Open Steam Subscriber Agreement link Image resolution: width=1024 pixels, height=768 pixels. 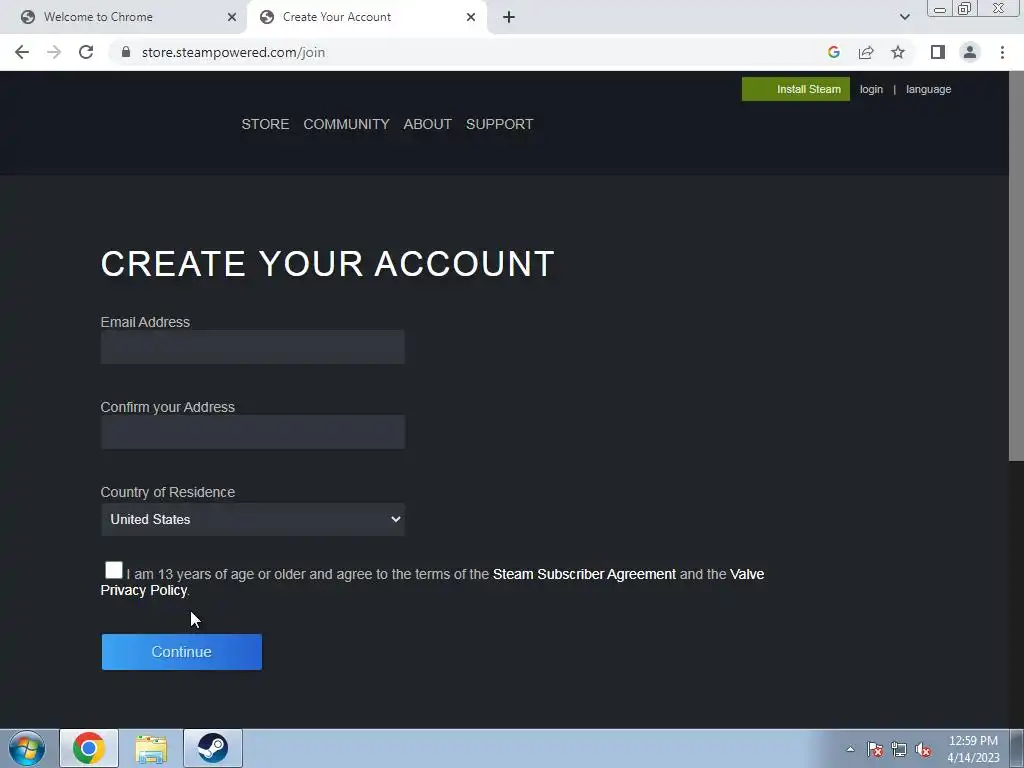(x=584, y=574)
